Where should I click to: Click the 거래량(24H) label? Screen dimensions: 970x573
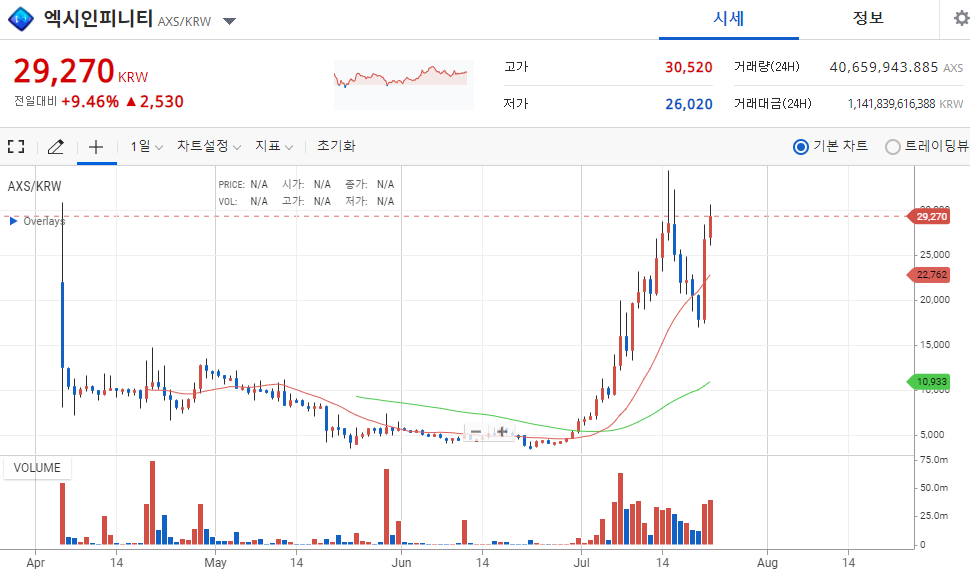(766, 66)
